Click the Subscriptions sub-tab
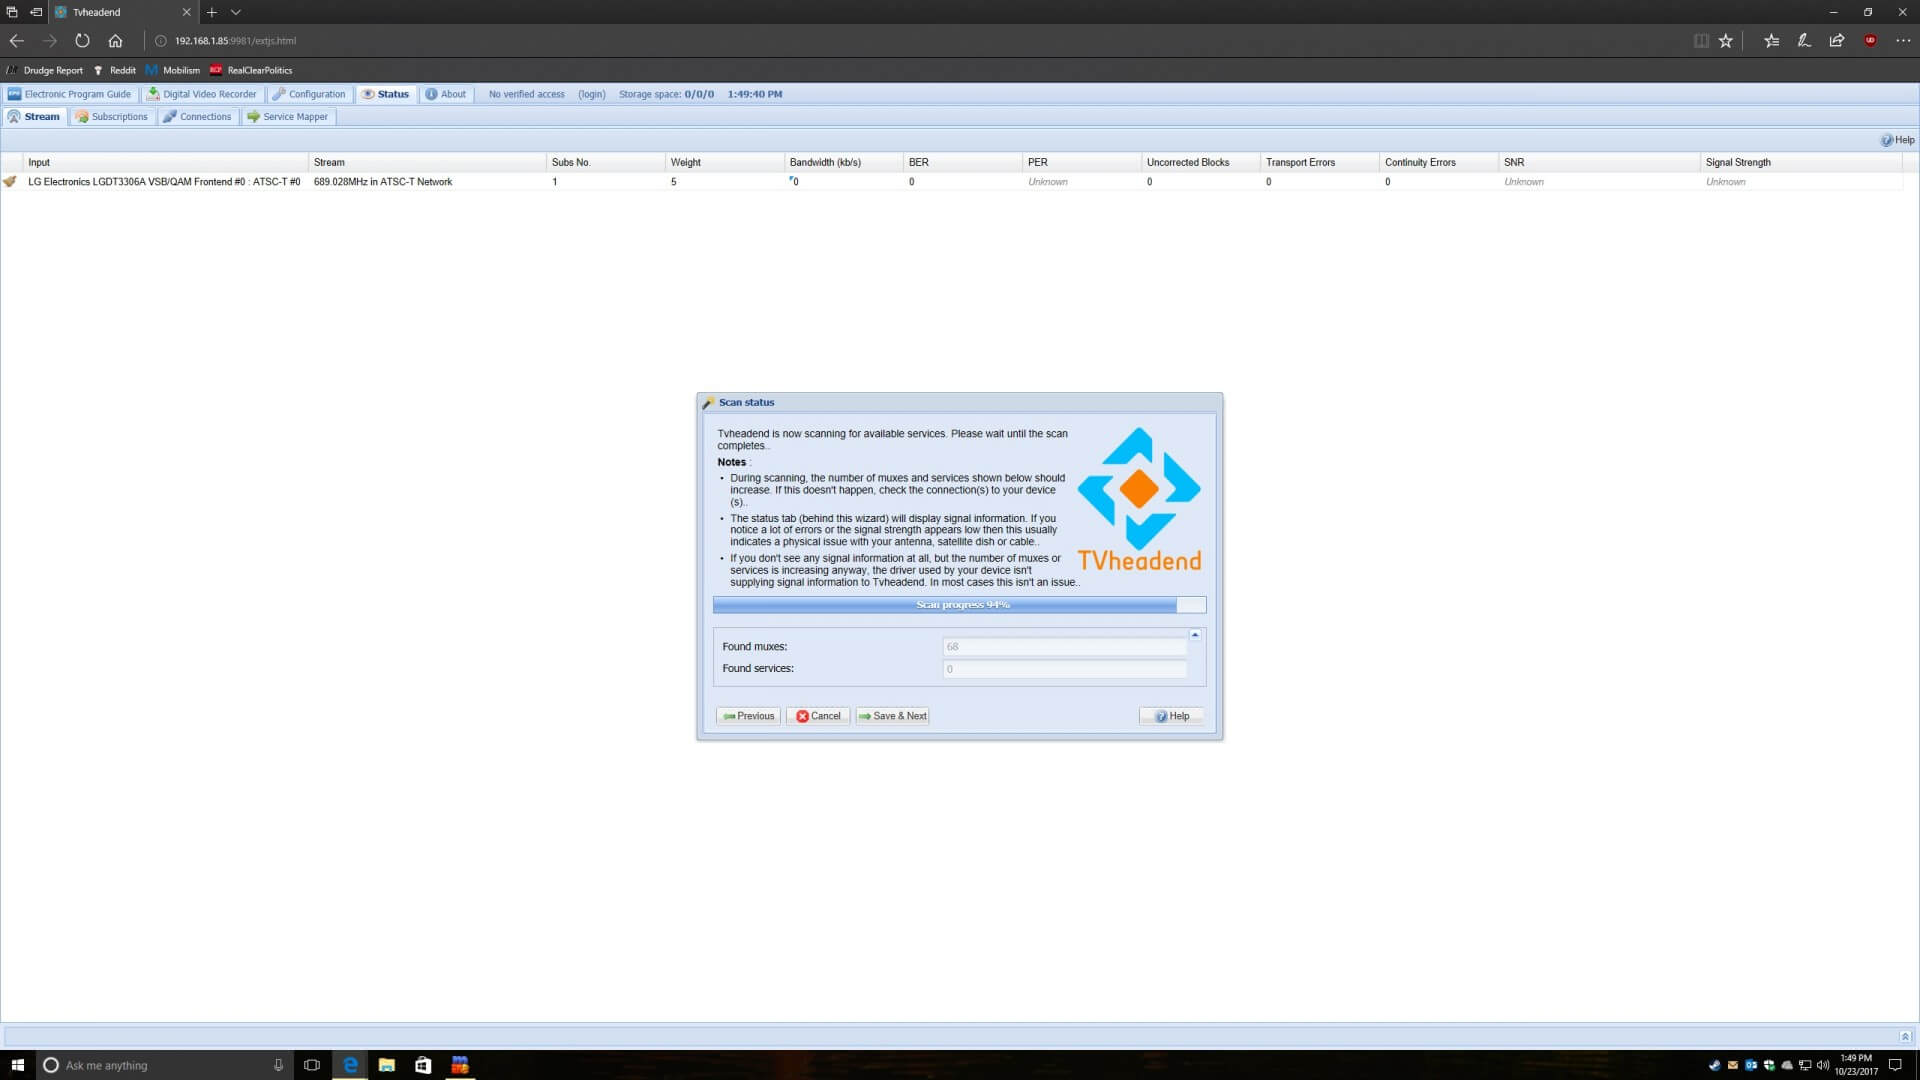Viewport: 1920px width, 1080px height. (x=112, y=117)
